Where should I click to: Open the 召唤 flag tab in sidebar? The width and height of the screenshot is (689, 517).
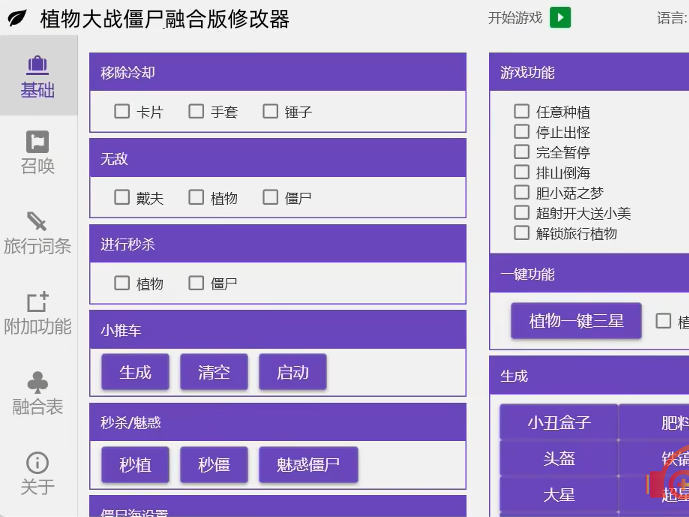[x=38, y=153]
